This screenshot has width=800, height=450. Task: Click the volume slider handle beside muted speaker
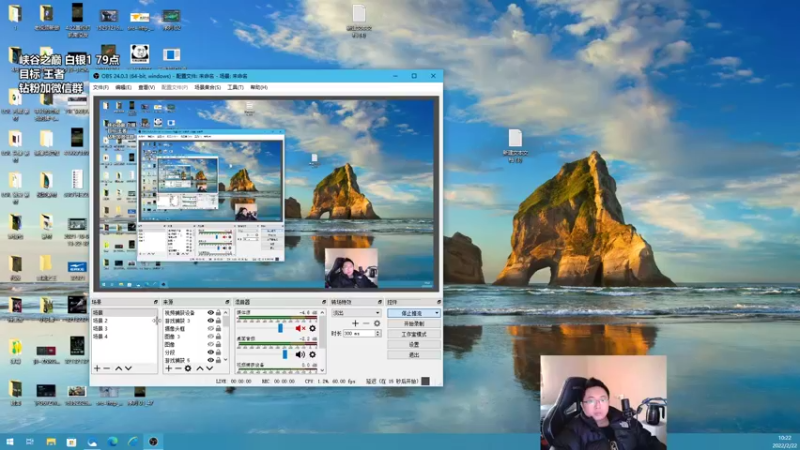[280, 328]
